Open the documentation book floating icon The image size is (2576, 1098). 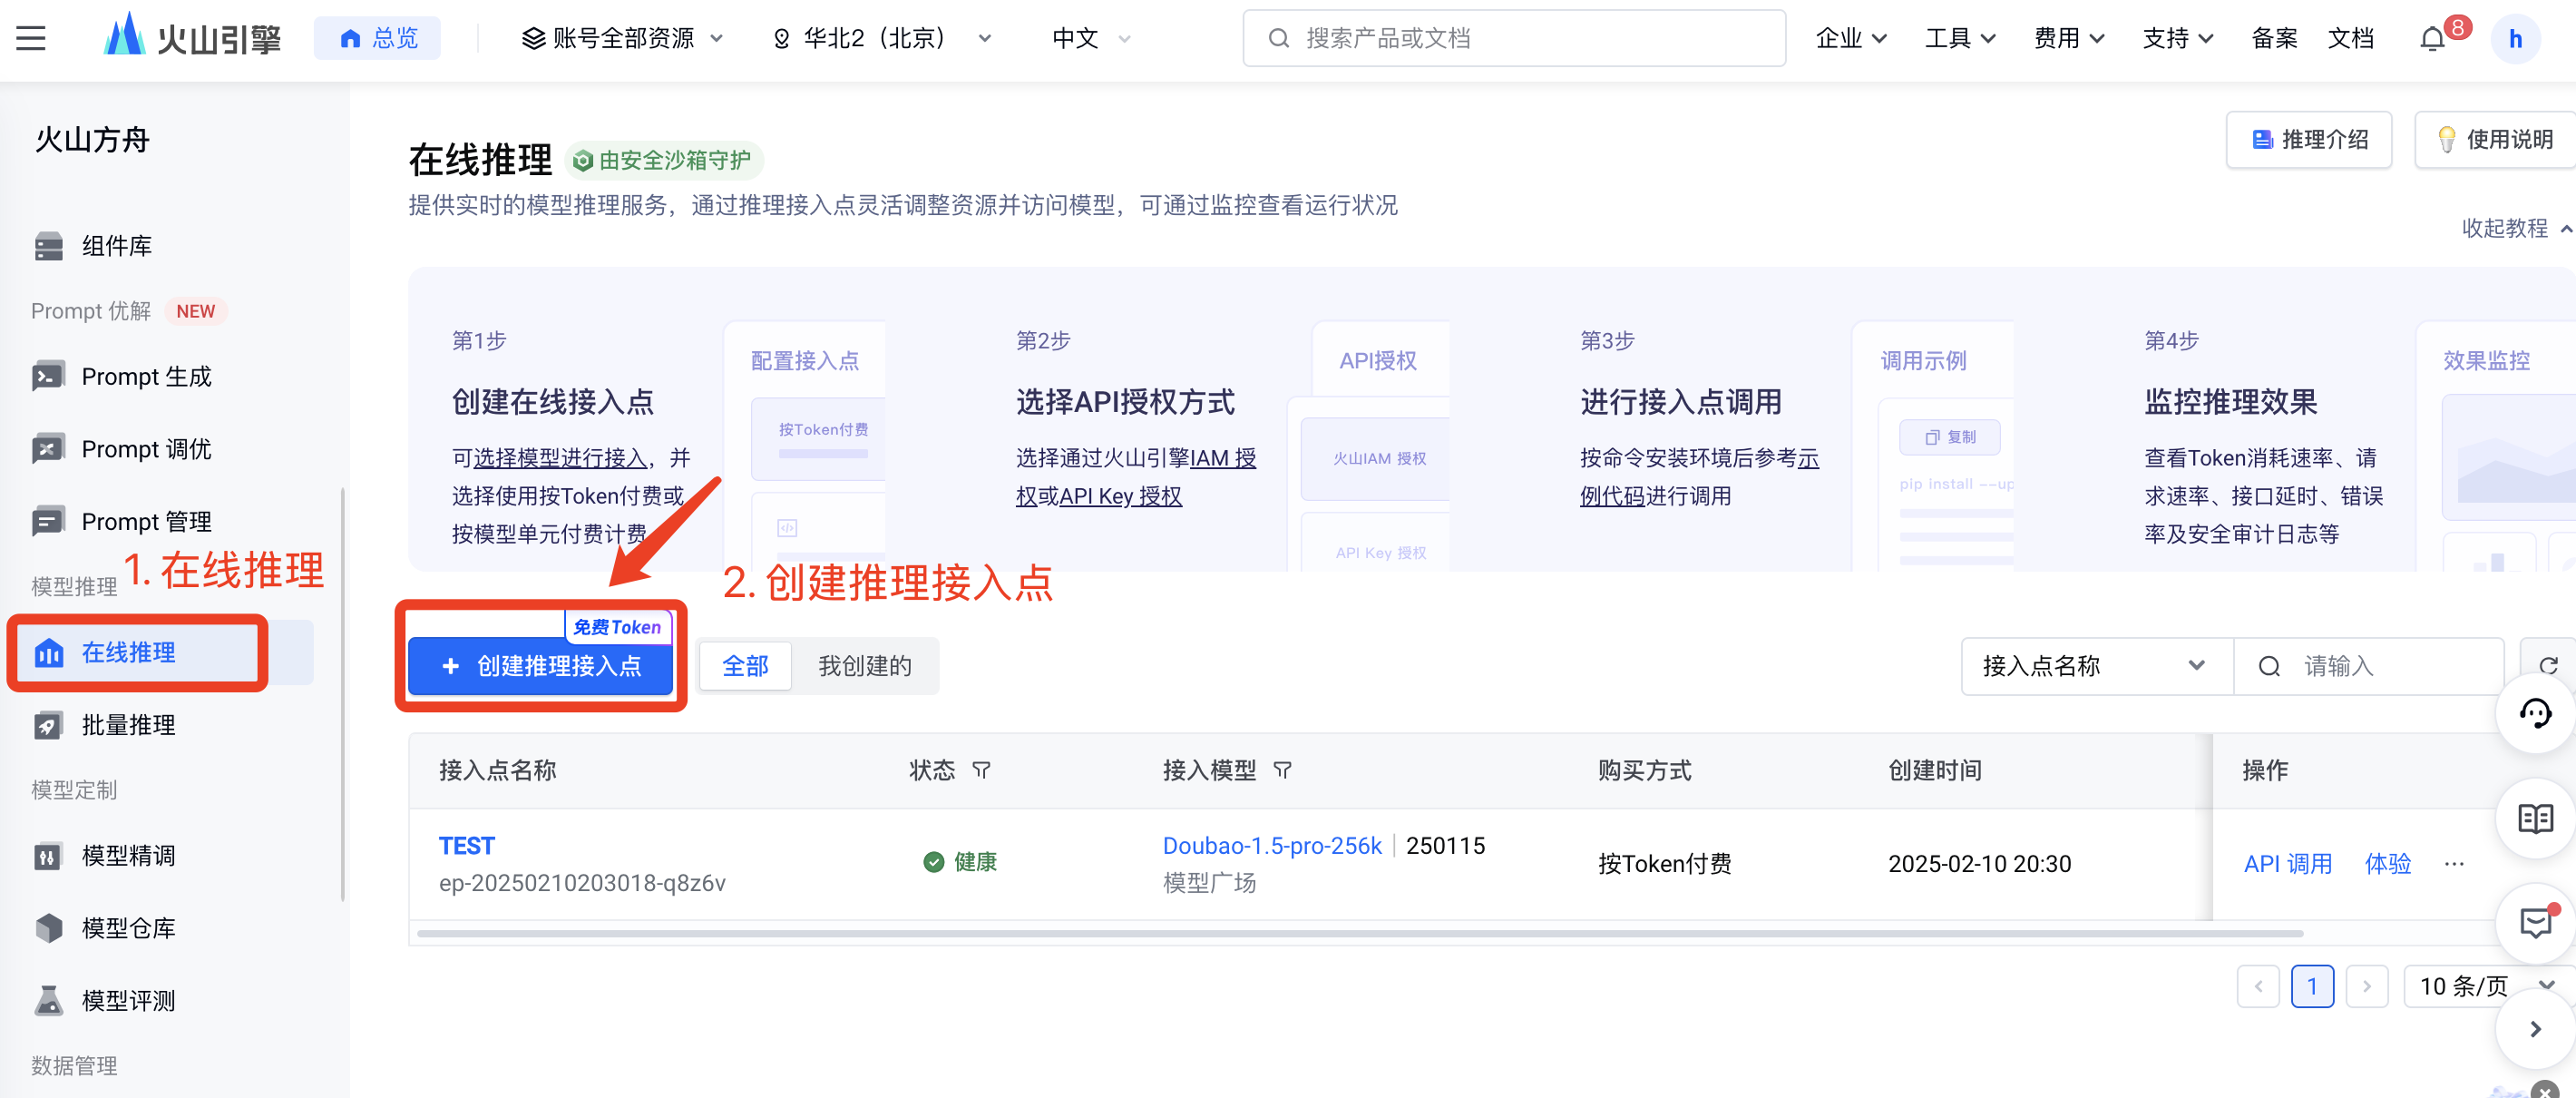click(x=2534, y=819)
